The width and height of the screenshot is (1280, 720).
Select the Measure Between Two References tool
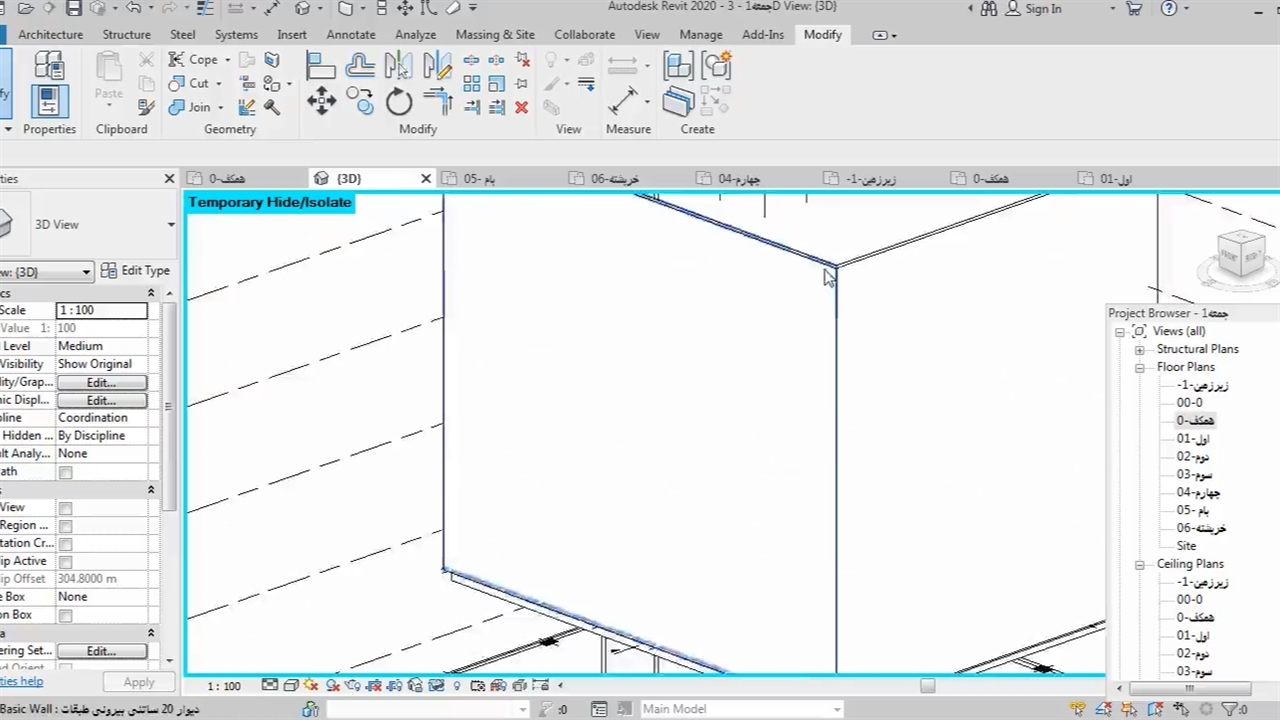[623, 101]
